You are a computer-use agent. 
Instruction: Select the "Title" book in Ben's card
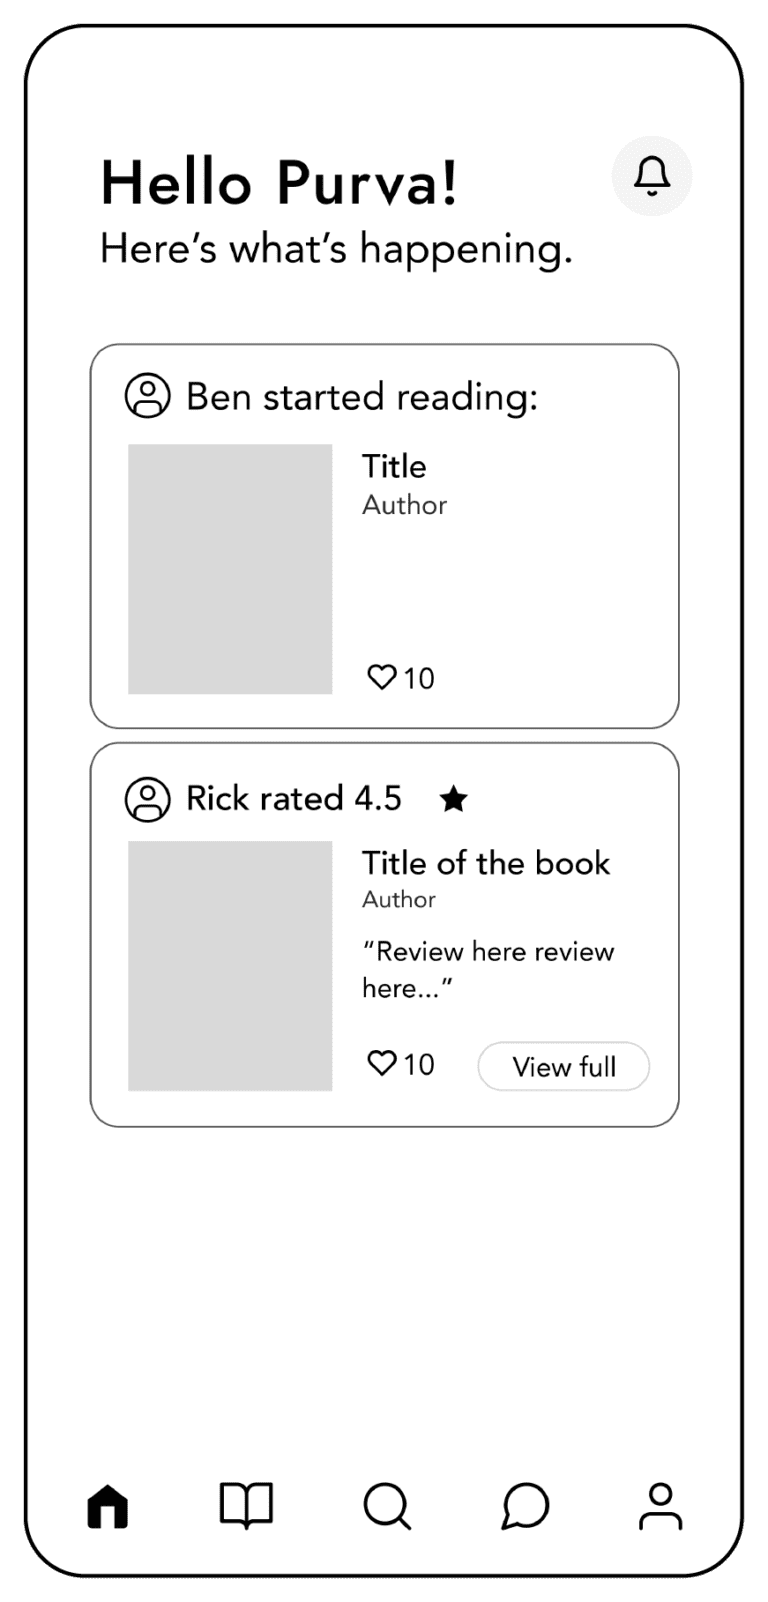pyautogui.click(x=394, y=466)
